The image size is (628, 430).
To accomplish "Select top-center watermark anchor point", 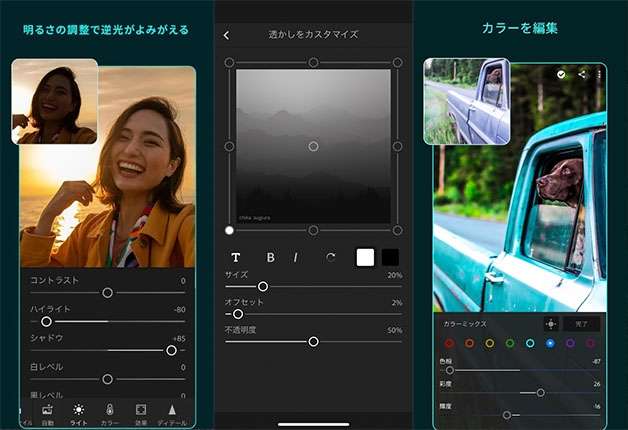I will (x=313, y=62).
